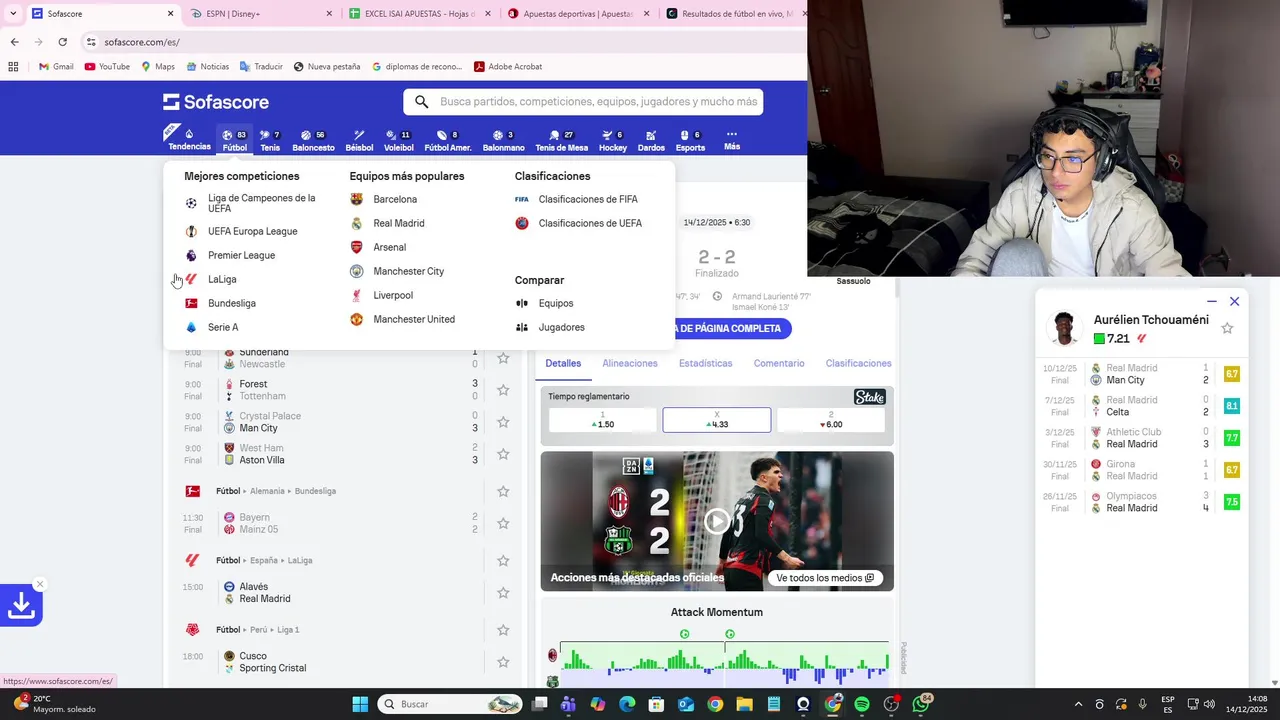Select odds 2 at 6.00
The image size is (1280, 720).
(831, 420)
